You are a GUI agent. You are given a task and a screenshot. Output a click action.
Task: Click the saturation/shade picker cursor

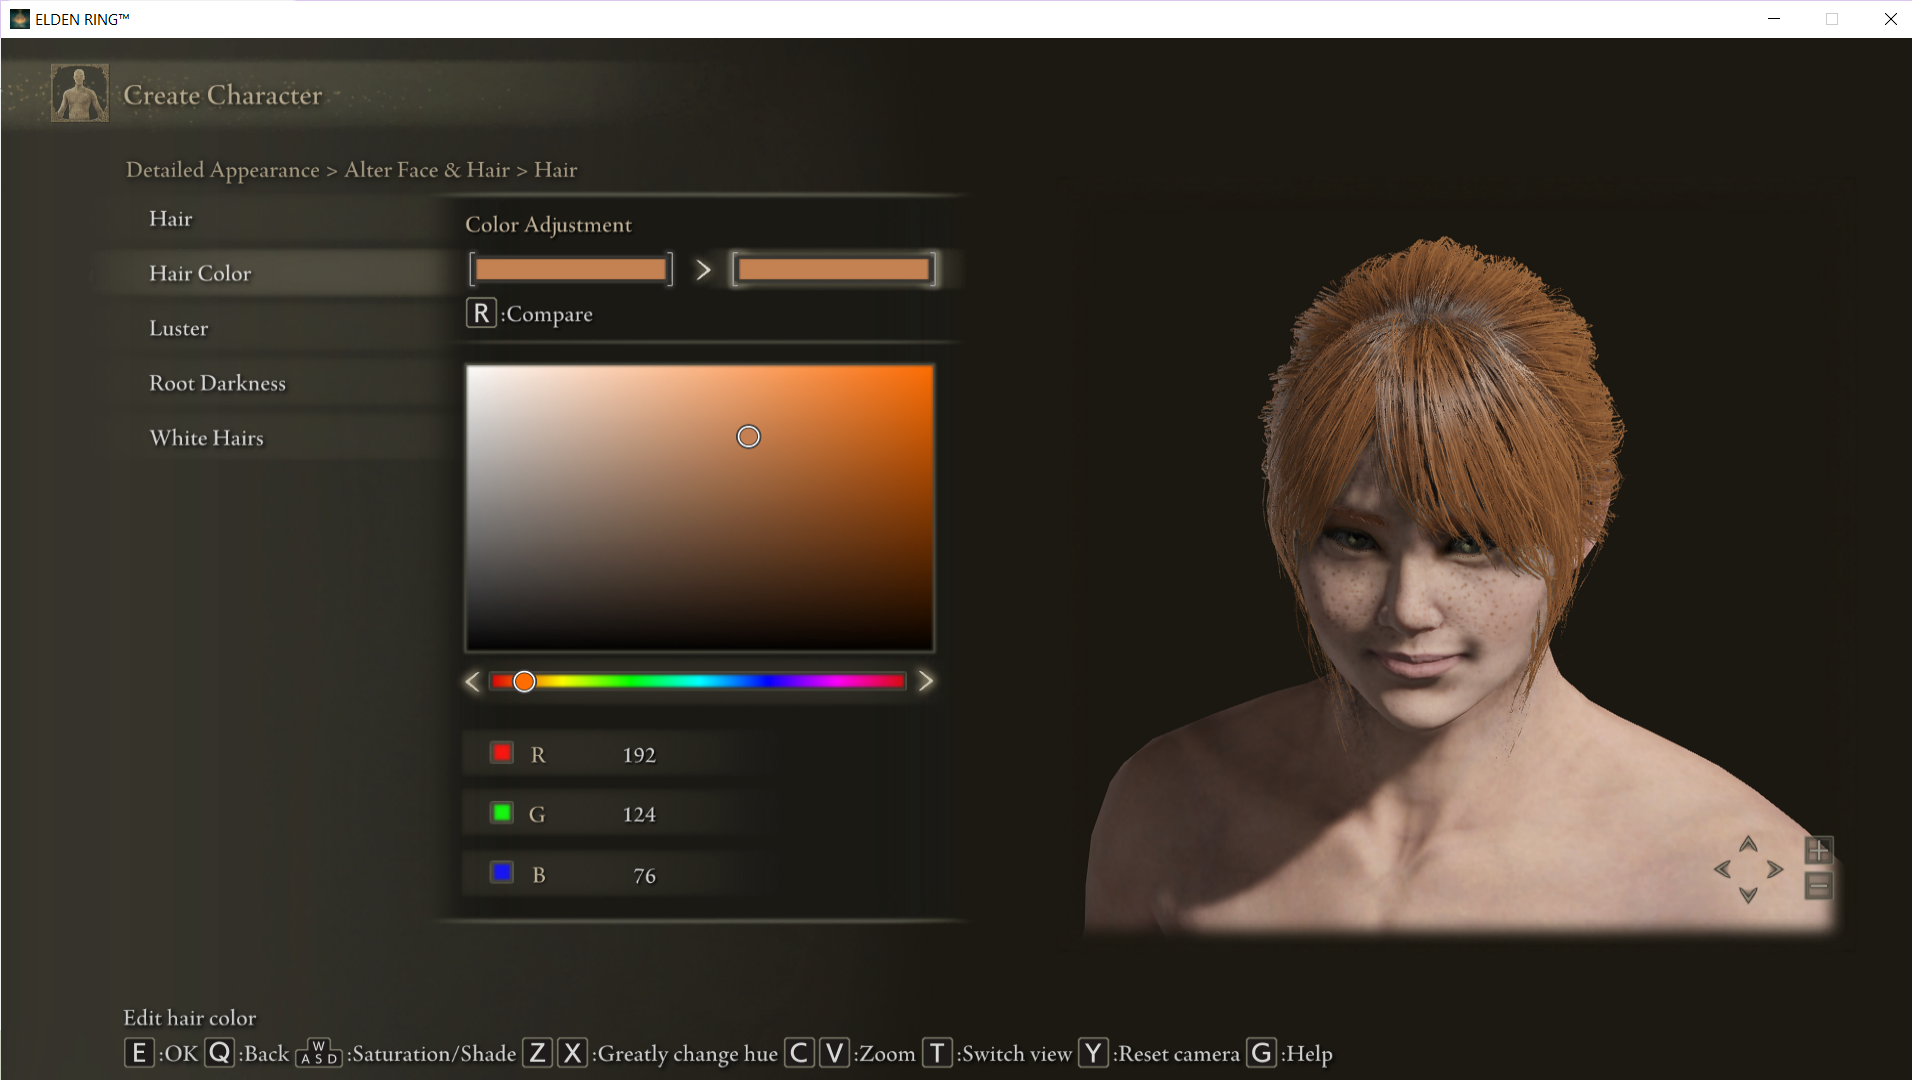(x=748, y=437)
